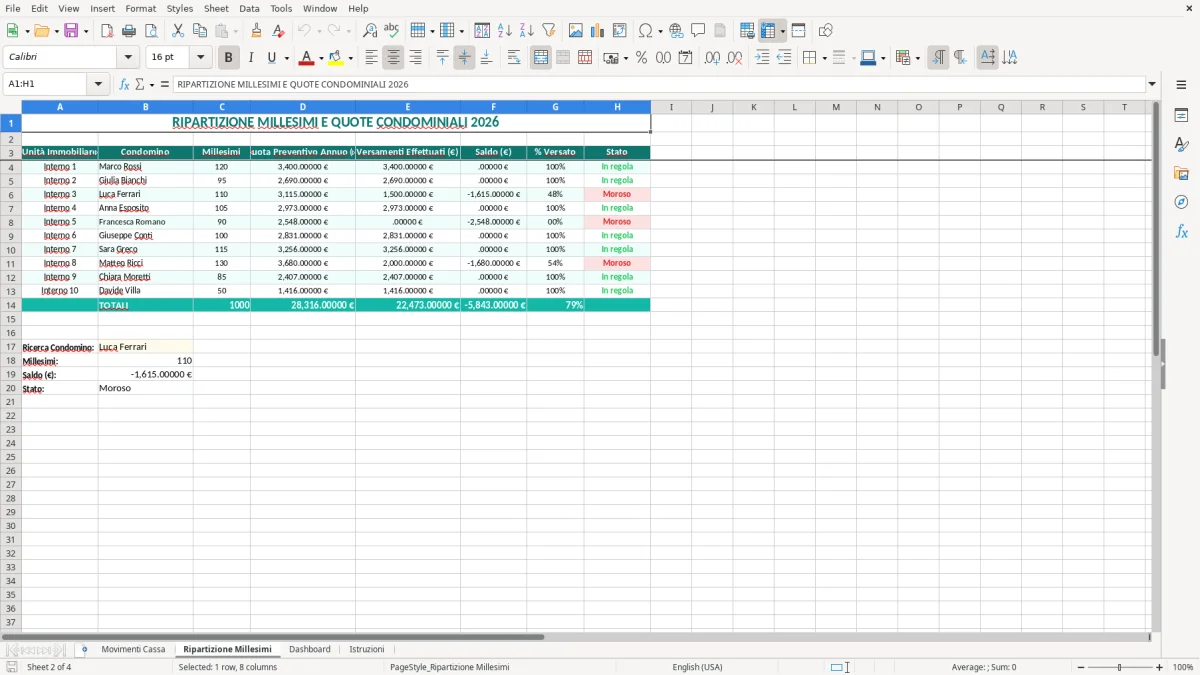The image size is (1200, 675).
Task: Cut the selected cells
Action: point(178,31)
